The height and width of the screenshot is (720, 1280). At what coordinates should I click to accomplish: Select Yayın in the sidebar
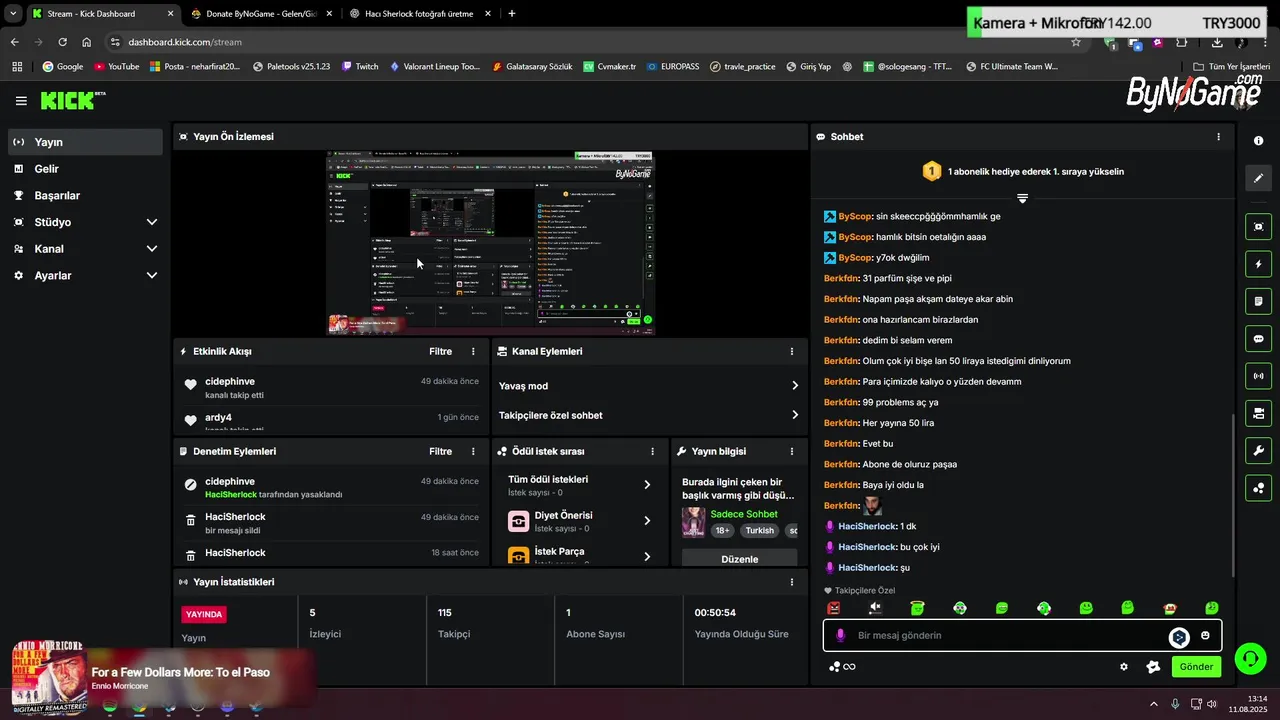pyautogui.click(x=85, y=142)
